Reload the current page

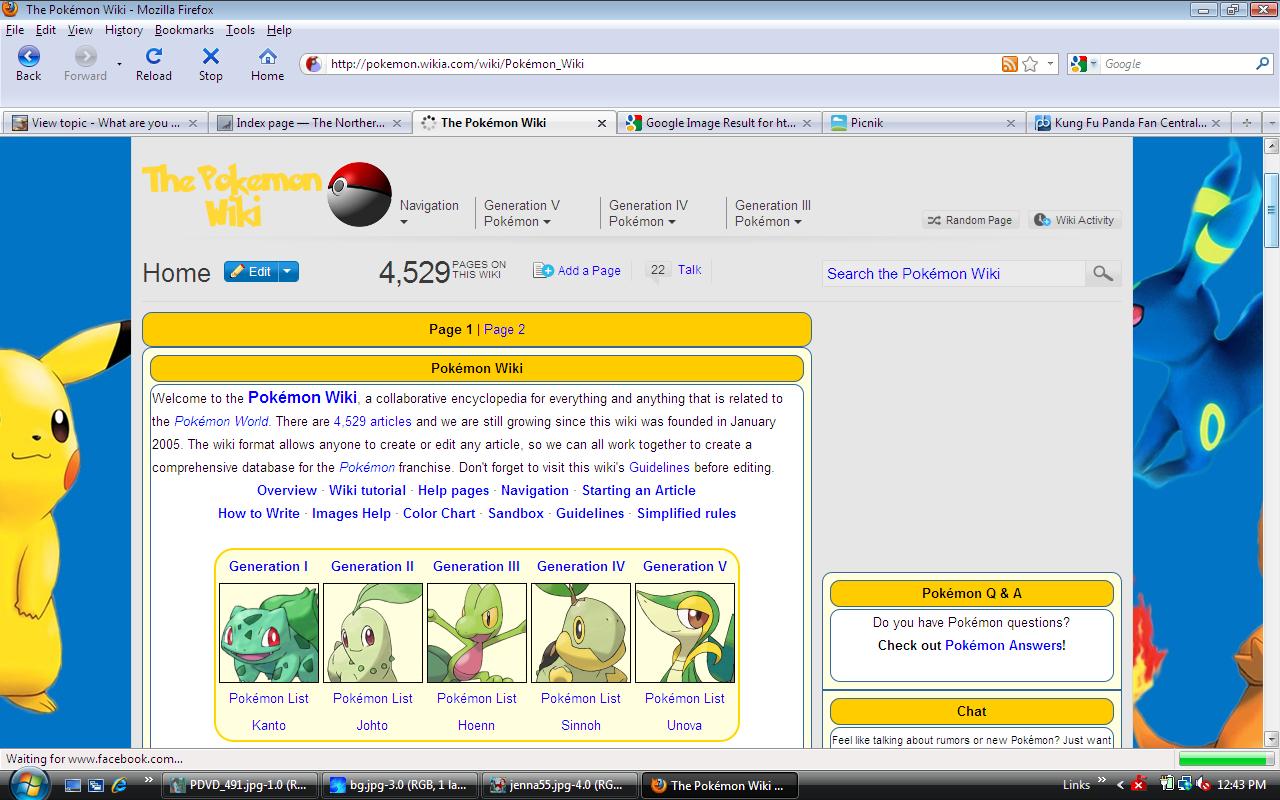click(153, 57)
